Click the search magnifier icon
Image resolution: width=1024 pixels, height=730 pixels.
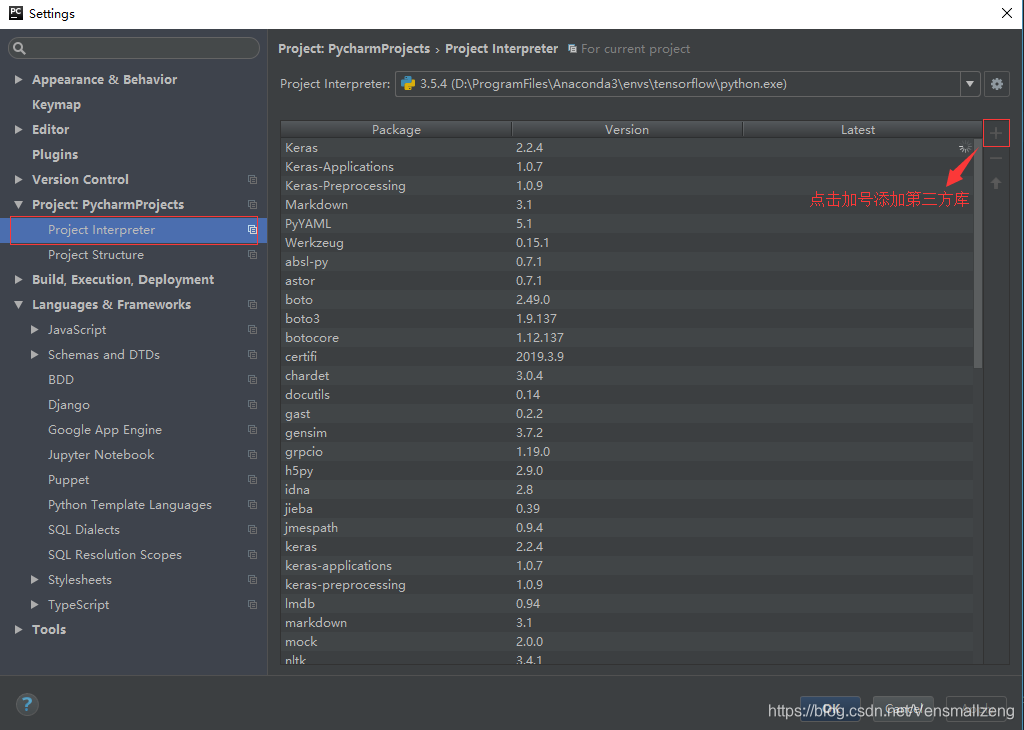pos(19,48)
